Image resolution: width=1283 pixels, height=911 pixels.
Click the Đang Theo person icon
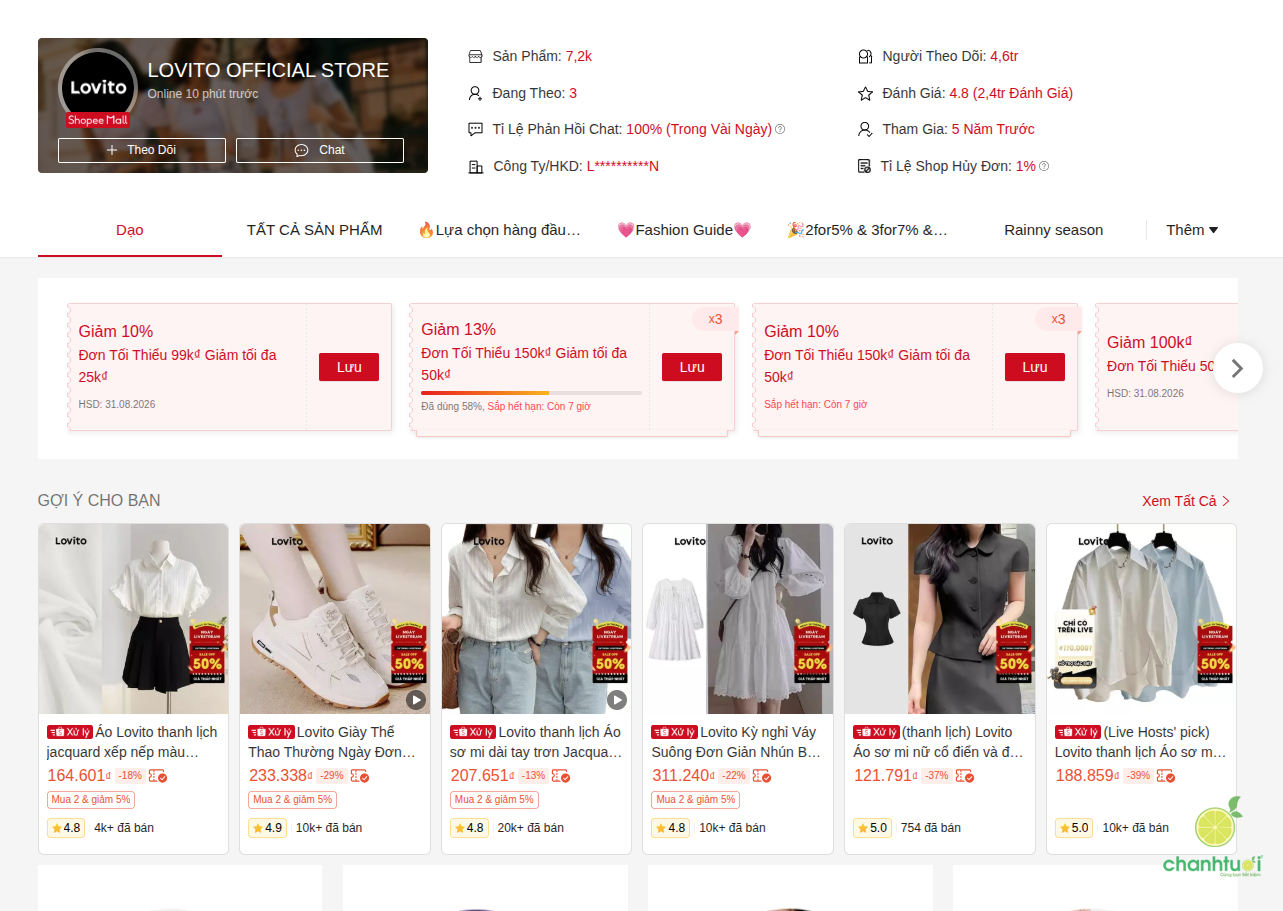pos(475,93)
